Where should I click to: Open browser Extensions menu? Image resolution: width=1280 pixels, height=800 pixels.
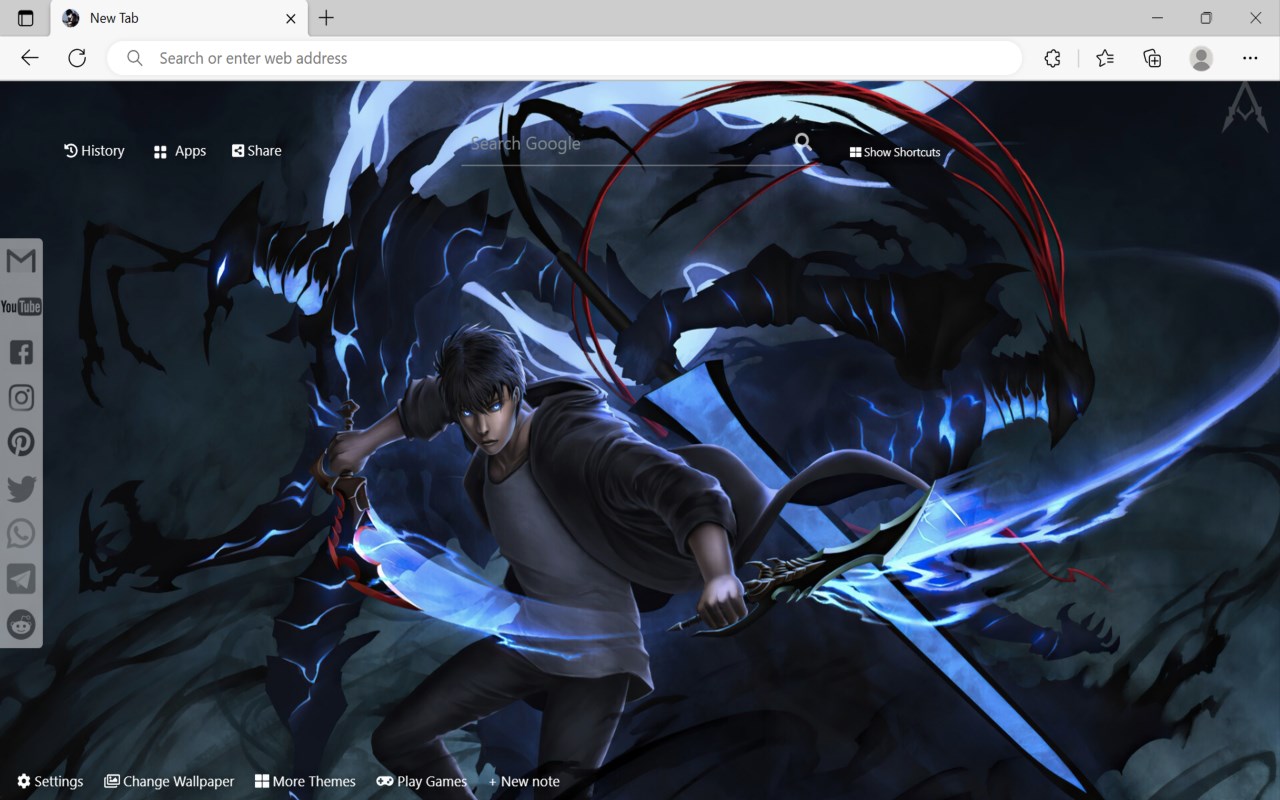pyautogui.click(x=1052, y=58)
